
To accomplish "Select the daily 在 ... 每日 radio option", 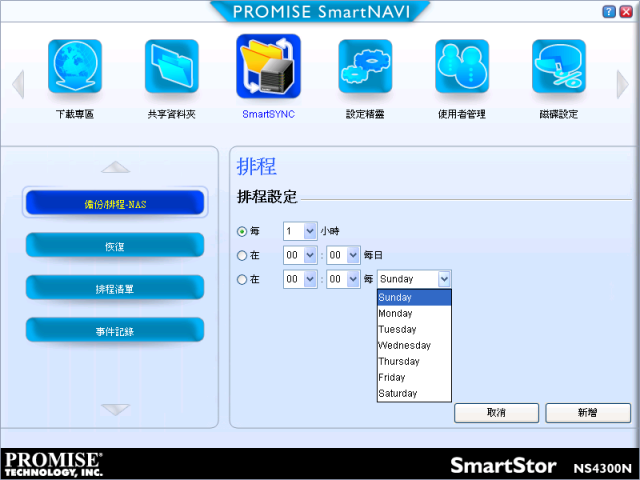I will (242, 256).
